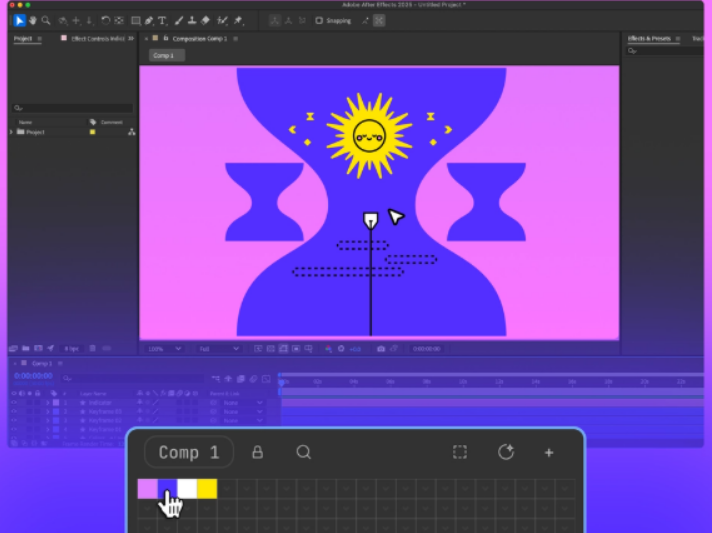Open the 100% magnification dropdown
712x533 pixels.
tap(164, 349)
